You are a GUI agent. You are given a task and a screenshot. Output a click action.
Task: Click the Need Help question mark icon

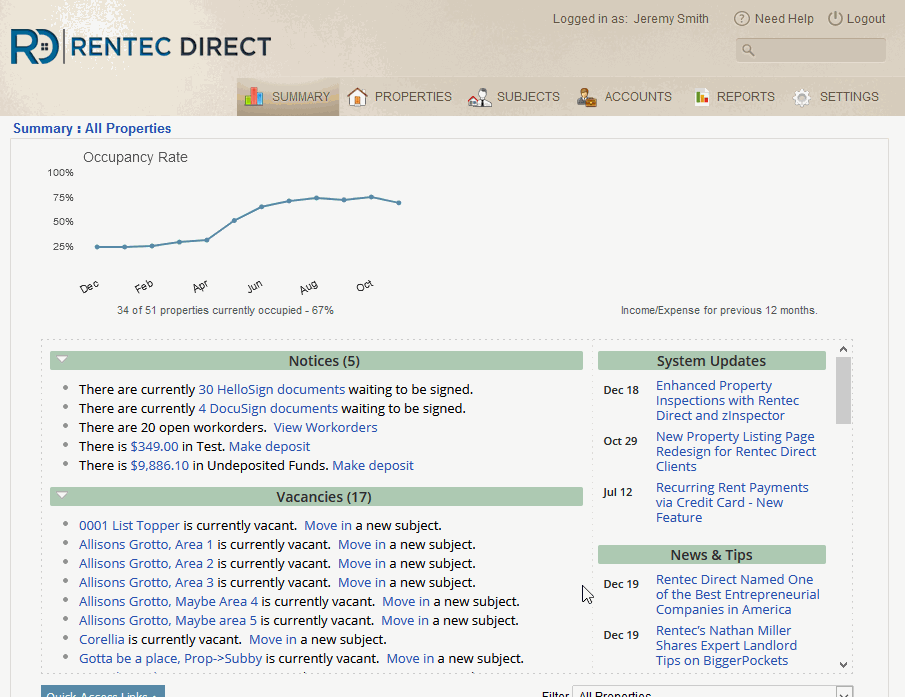click(x=742, y=19)
